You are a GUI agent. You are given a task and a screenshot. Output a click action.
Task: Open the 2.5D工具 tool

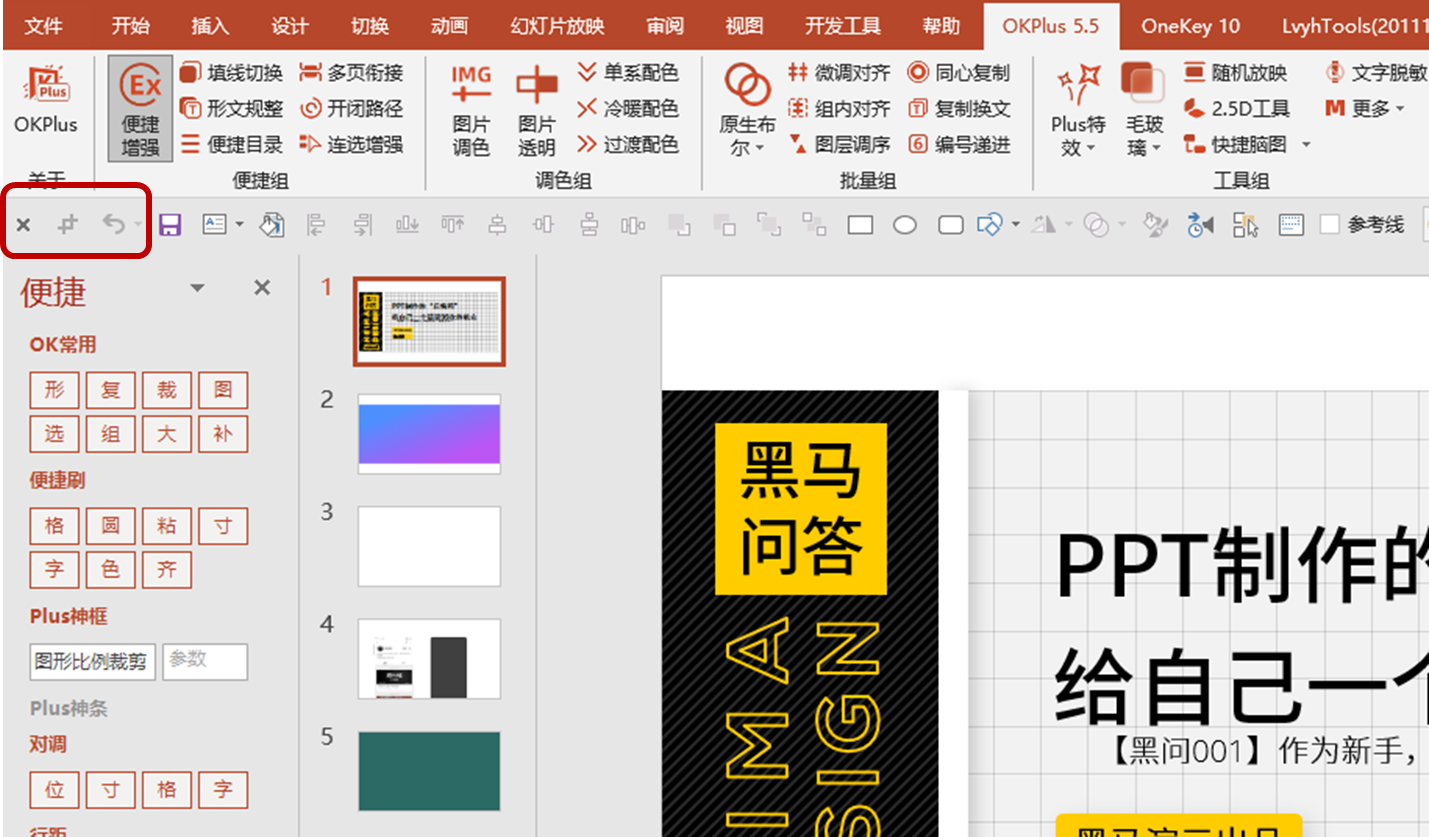point(1237,109)
